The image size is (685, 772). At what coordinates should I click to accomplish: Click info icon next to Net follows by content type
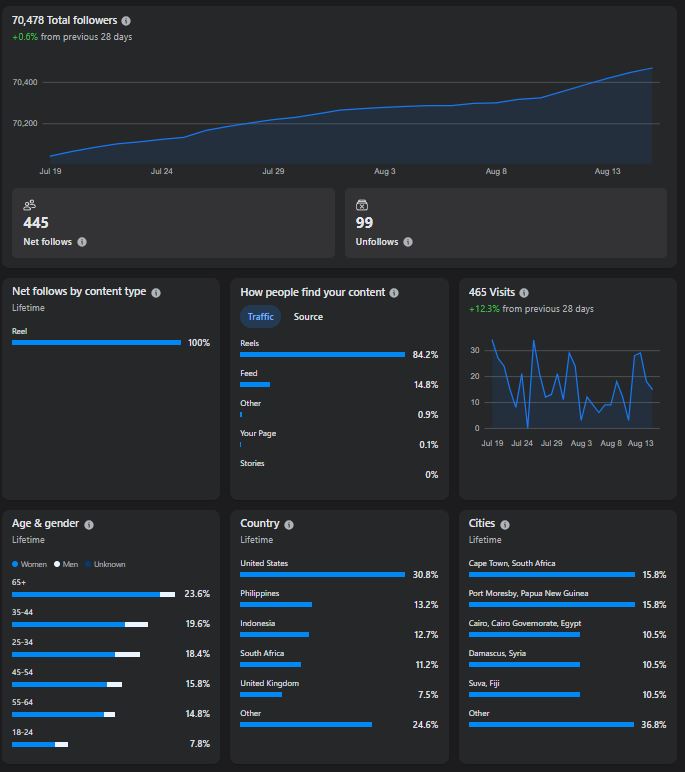point(156,293)
